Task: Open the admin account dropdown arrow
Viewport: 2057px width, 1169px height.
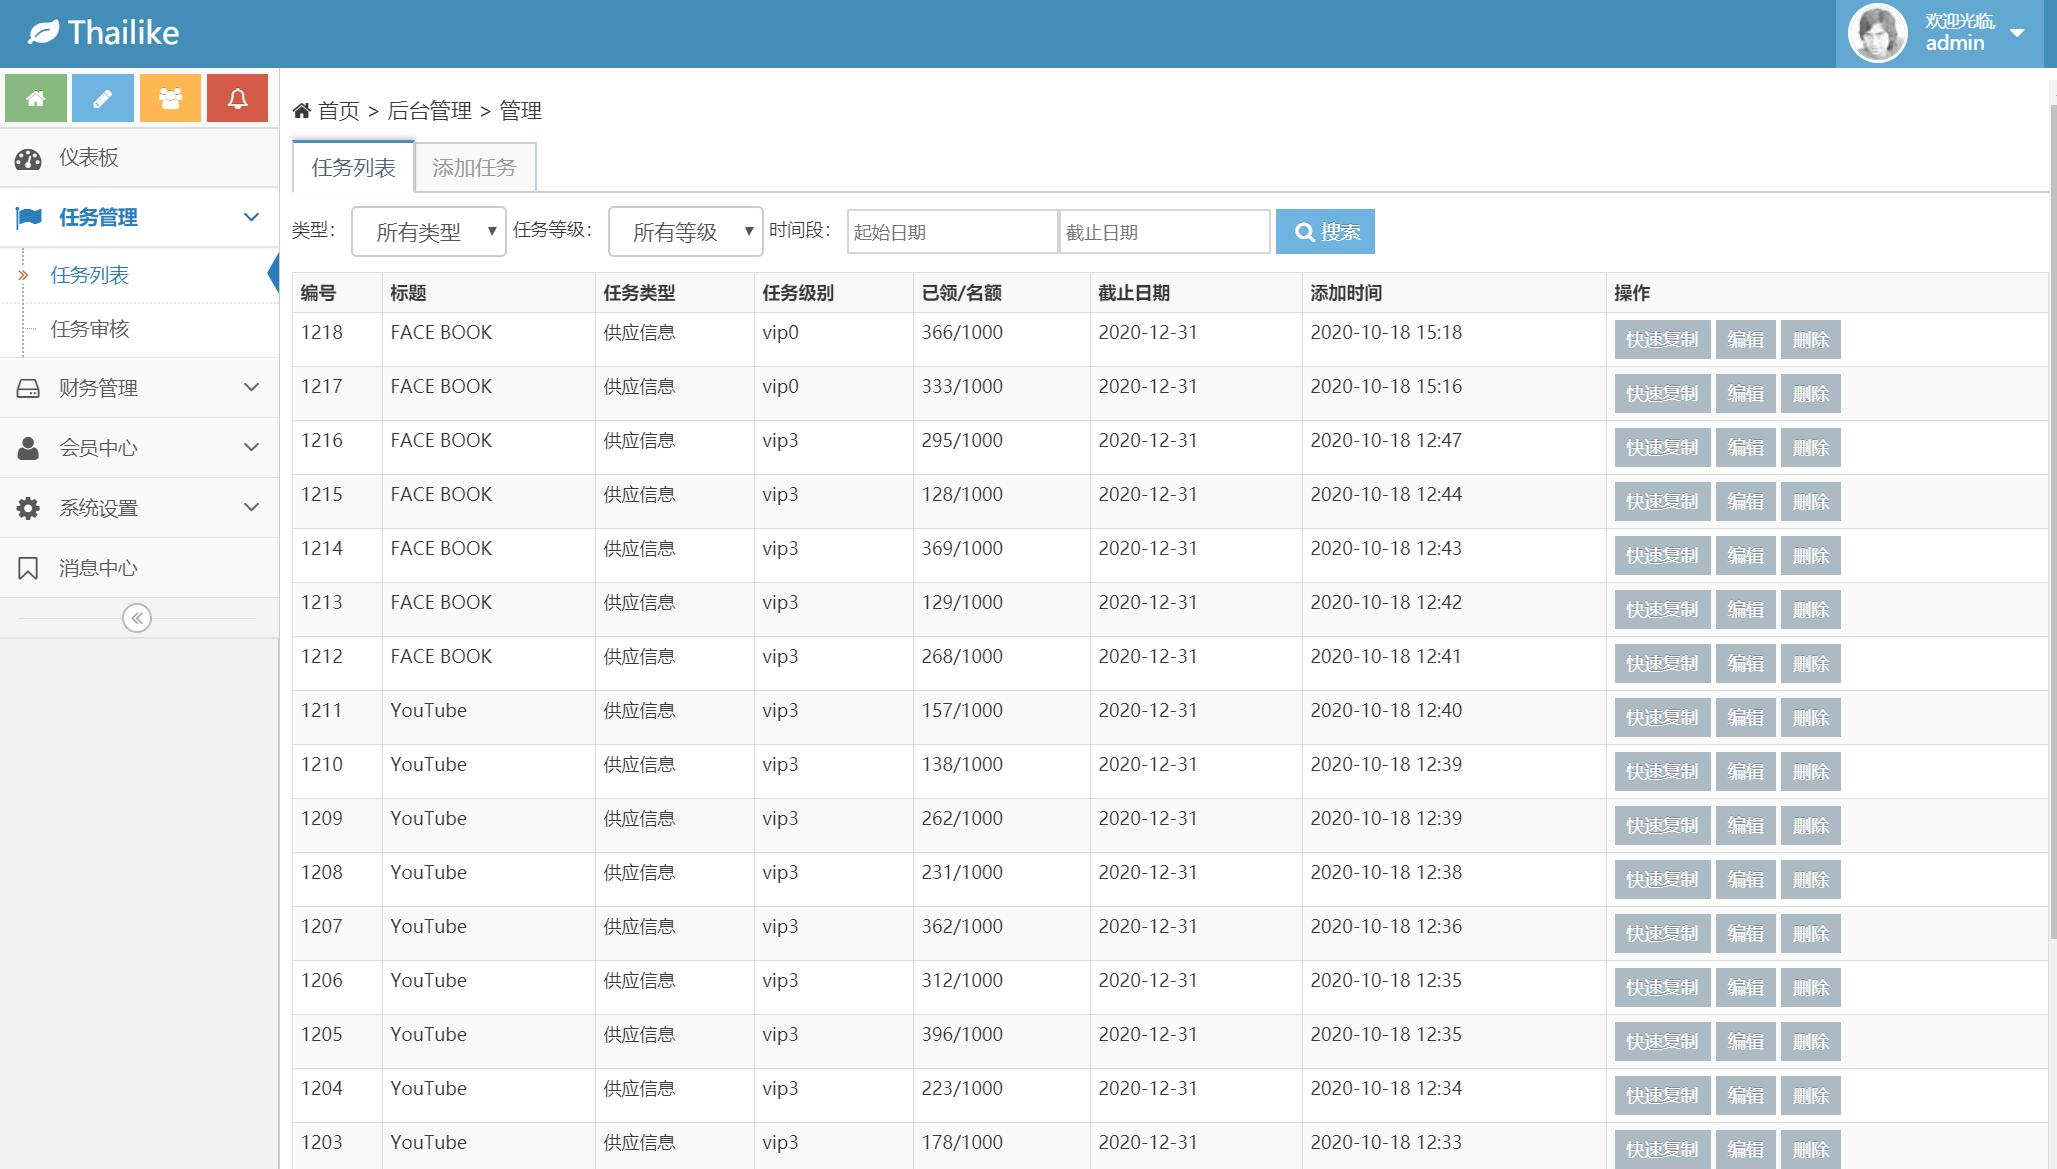Action: [2017, 33]
